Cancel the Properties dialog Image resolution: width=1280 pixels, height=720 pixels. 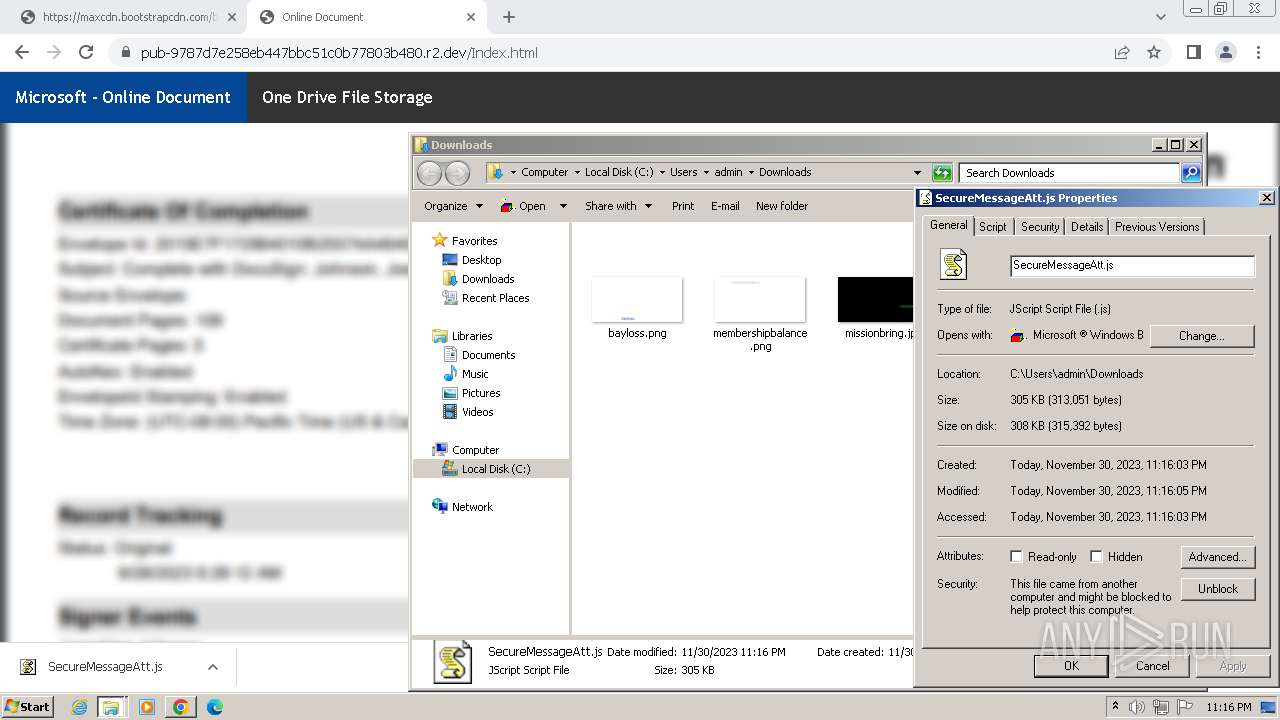[1152, 666]
